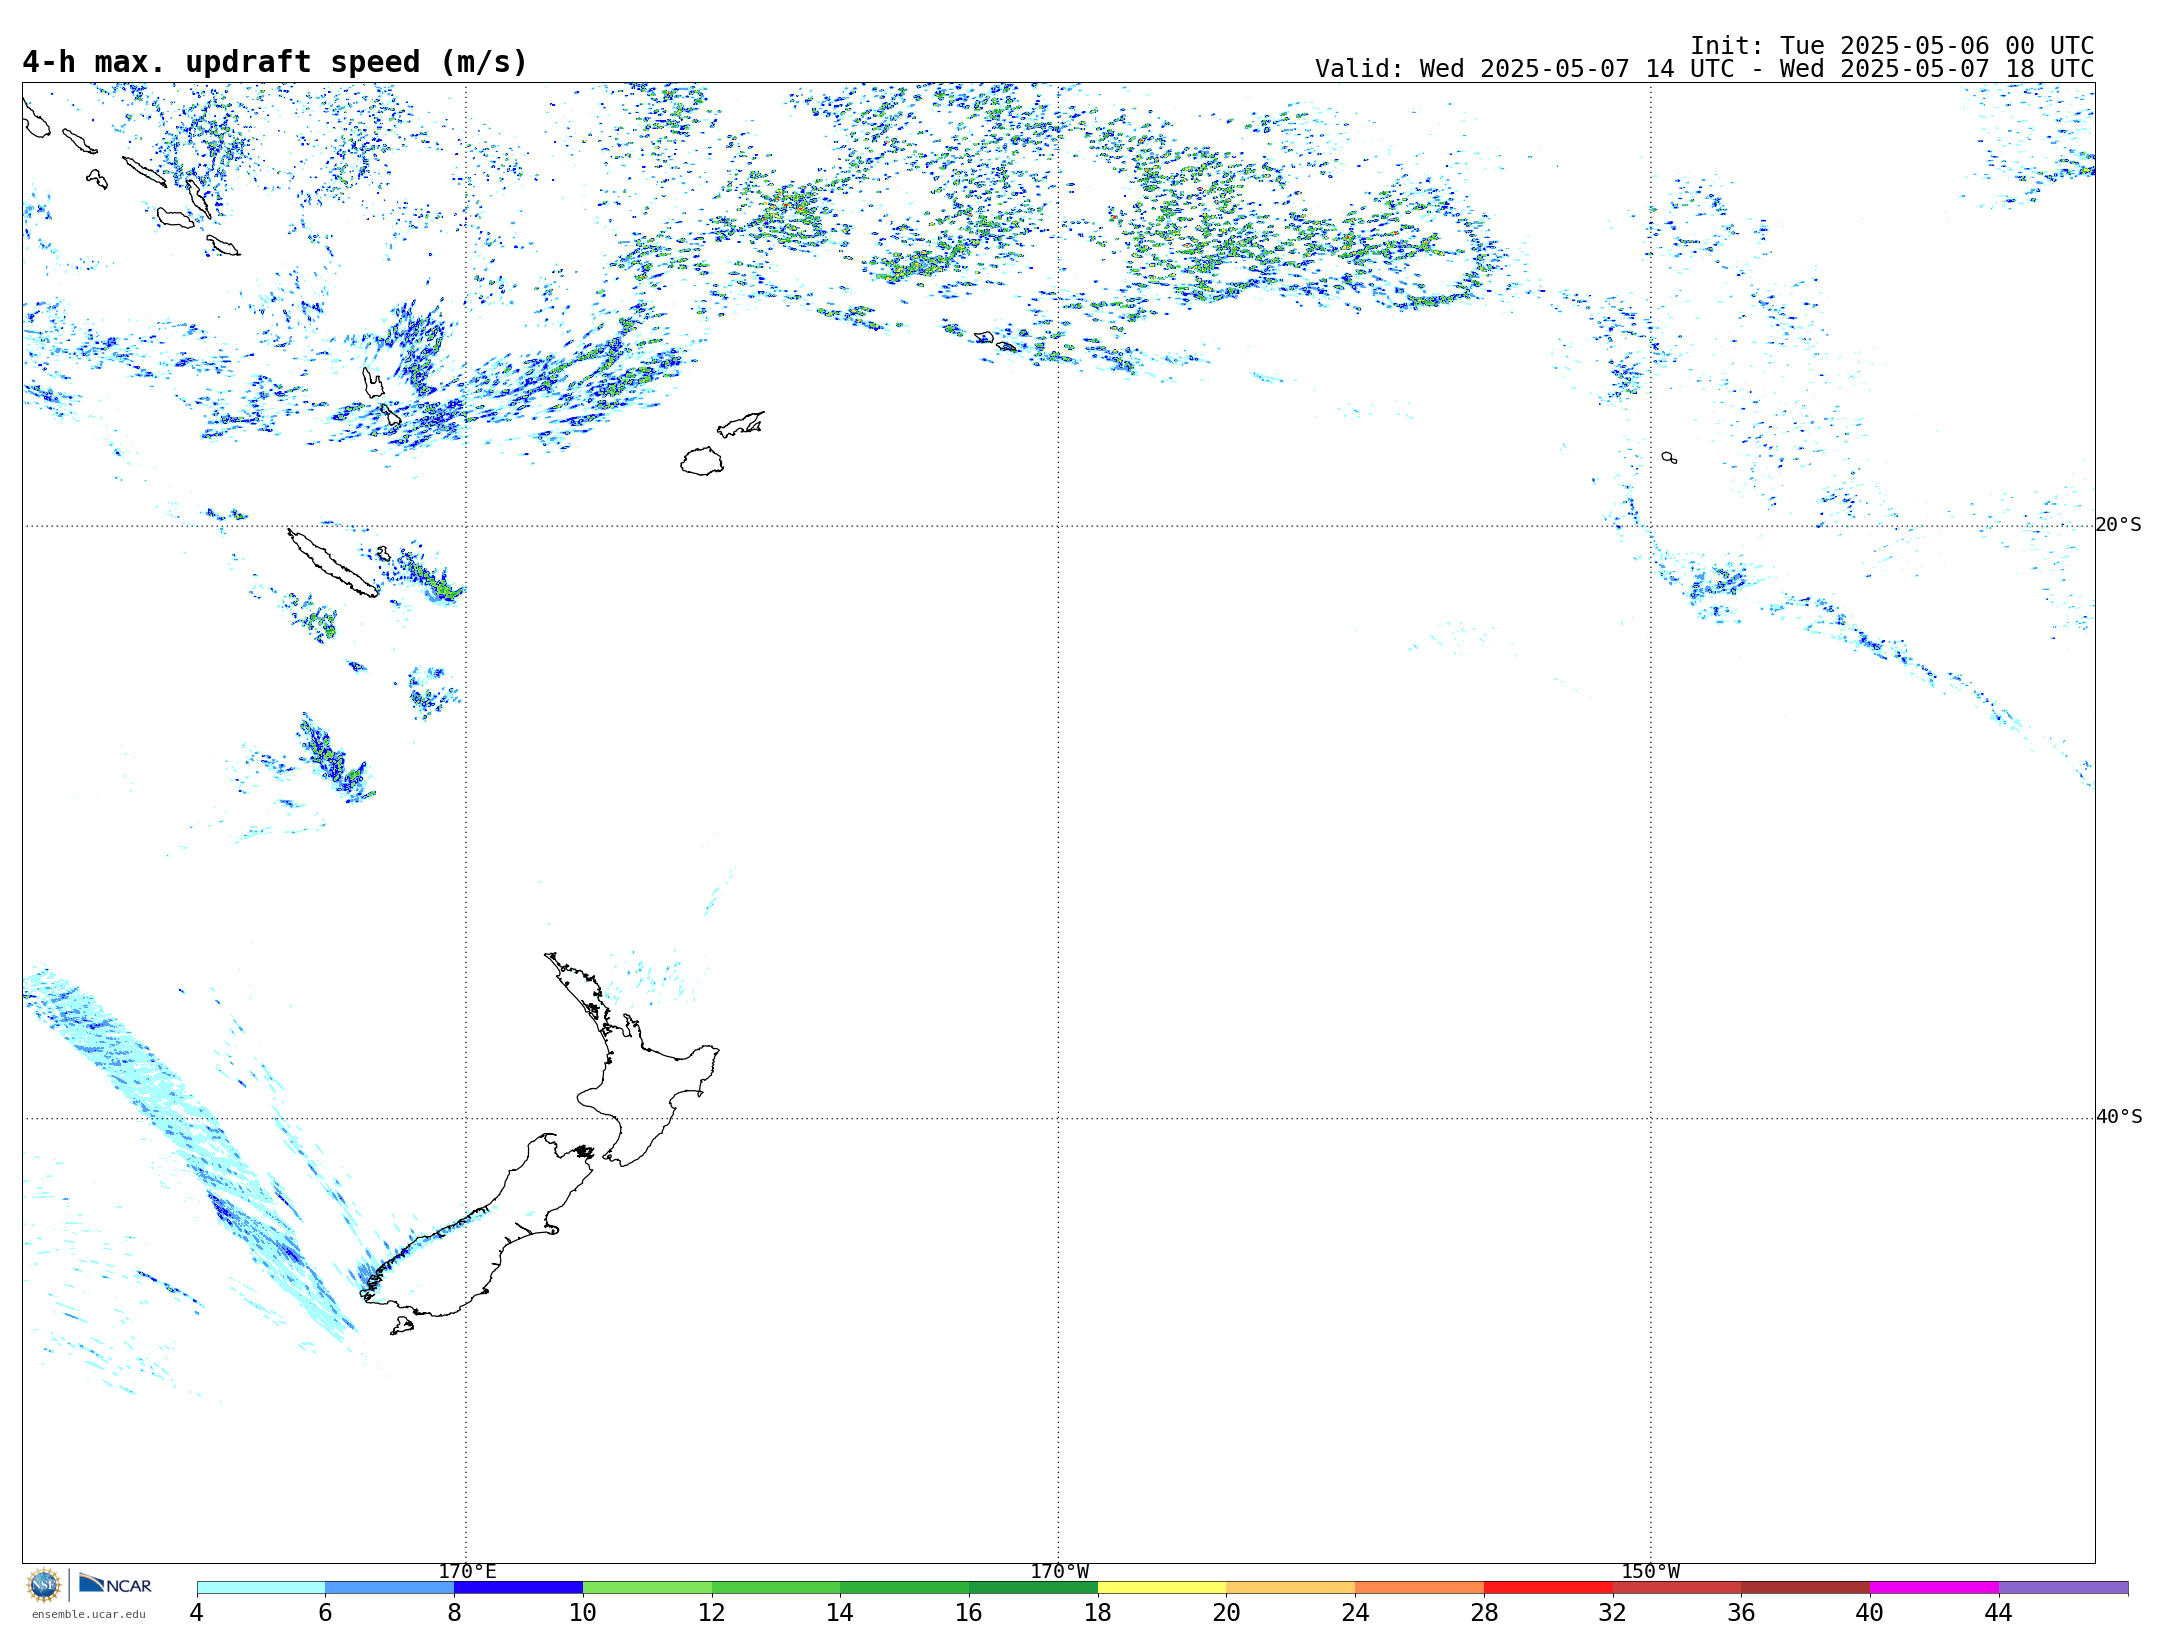2160x1626 pixels.
Task: Select the pale cyan 4–6 colorbar segment
Action: (261, 1588)
